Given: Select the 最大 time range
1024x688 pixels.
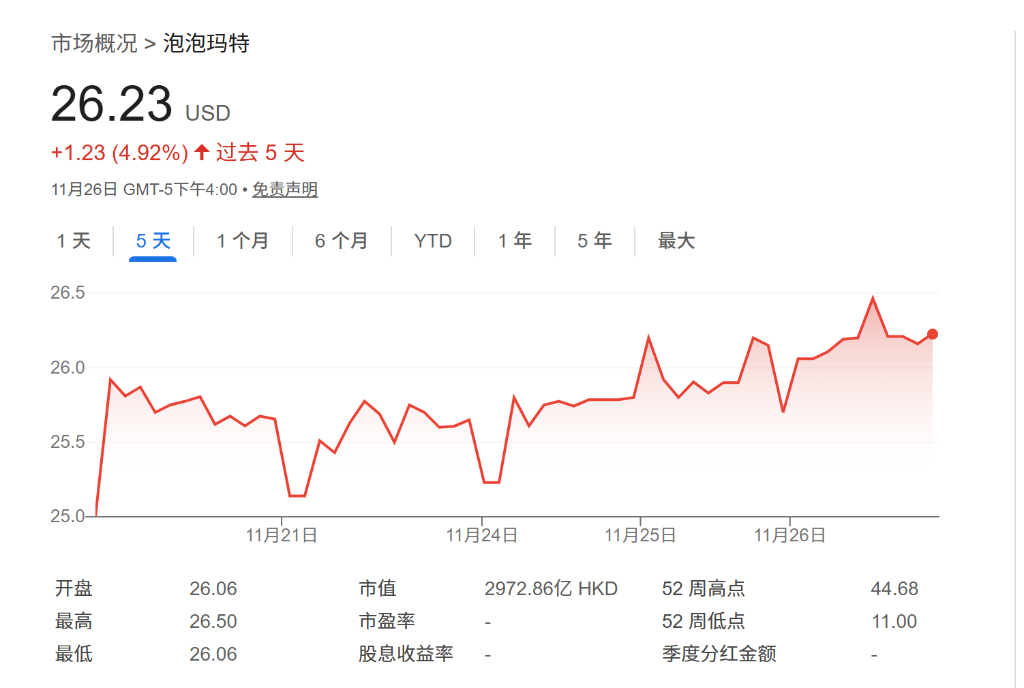Looking at the screenshot, I should click(x=676, y=240).
